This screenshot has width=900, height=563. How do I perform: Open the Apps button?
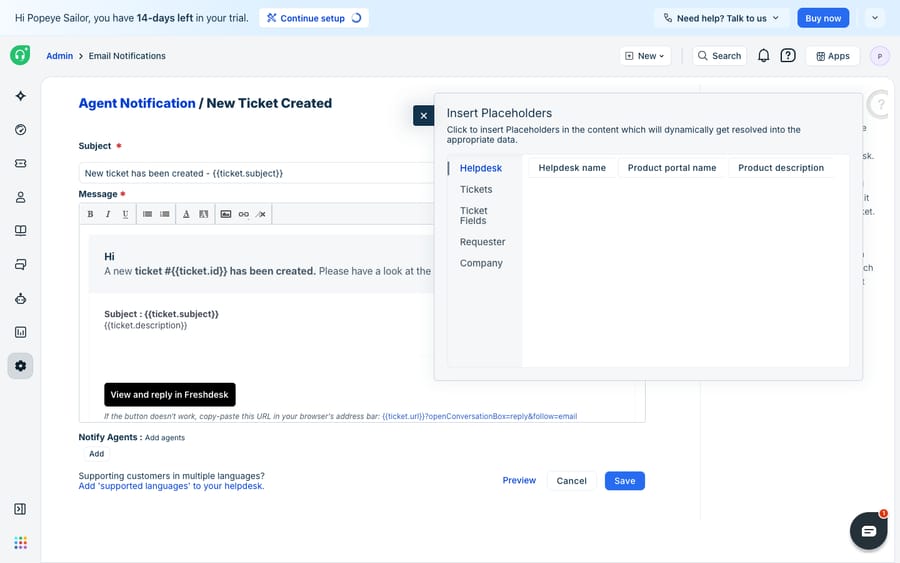click(x=832, y=56)
